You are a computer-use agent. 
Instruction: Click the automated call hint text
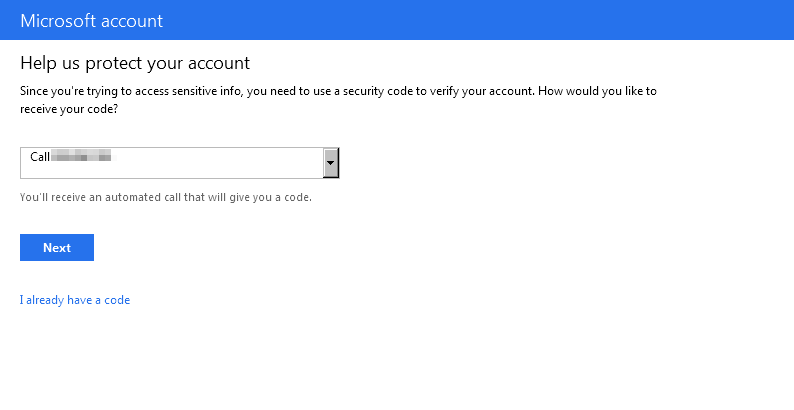pyautogui.click(x=166, y=197)
